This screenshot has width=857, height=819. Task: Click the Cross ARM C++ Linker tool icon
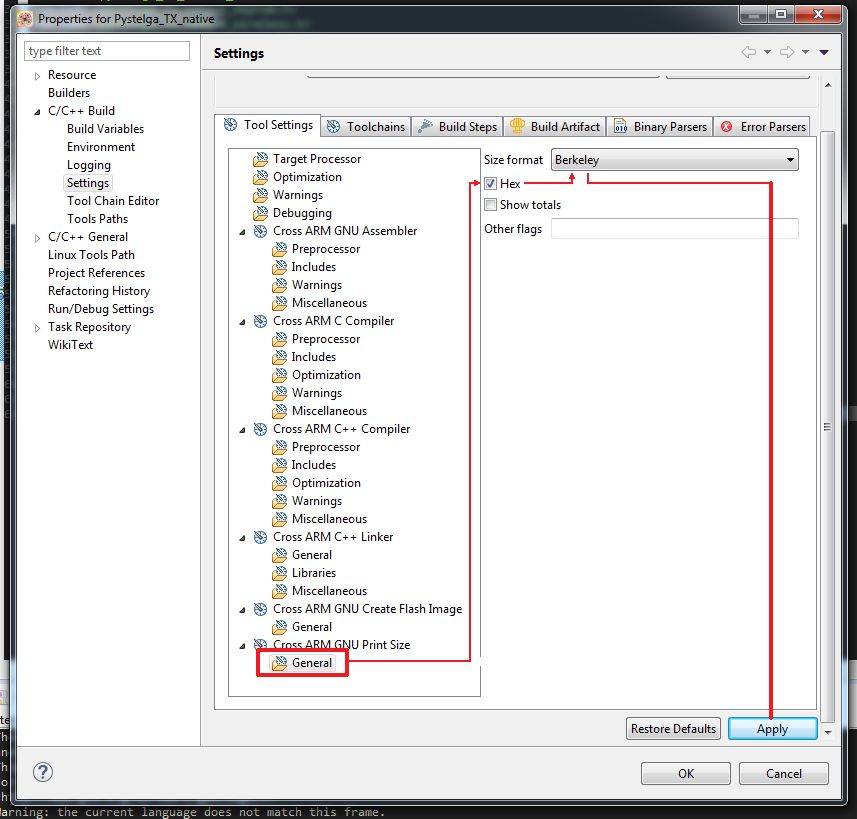pos(261,537)
